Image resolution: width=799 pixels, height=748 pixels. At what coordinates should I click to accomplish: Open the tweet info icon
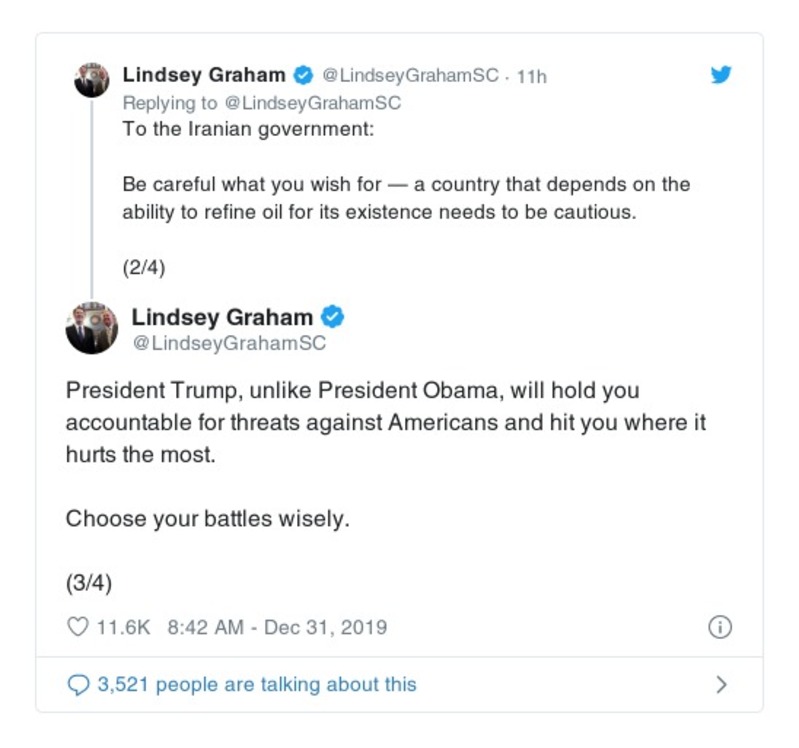719,628
